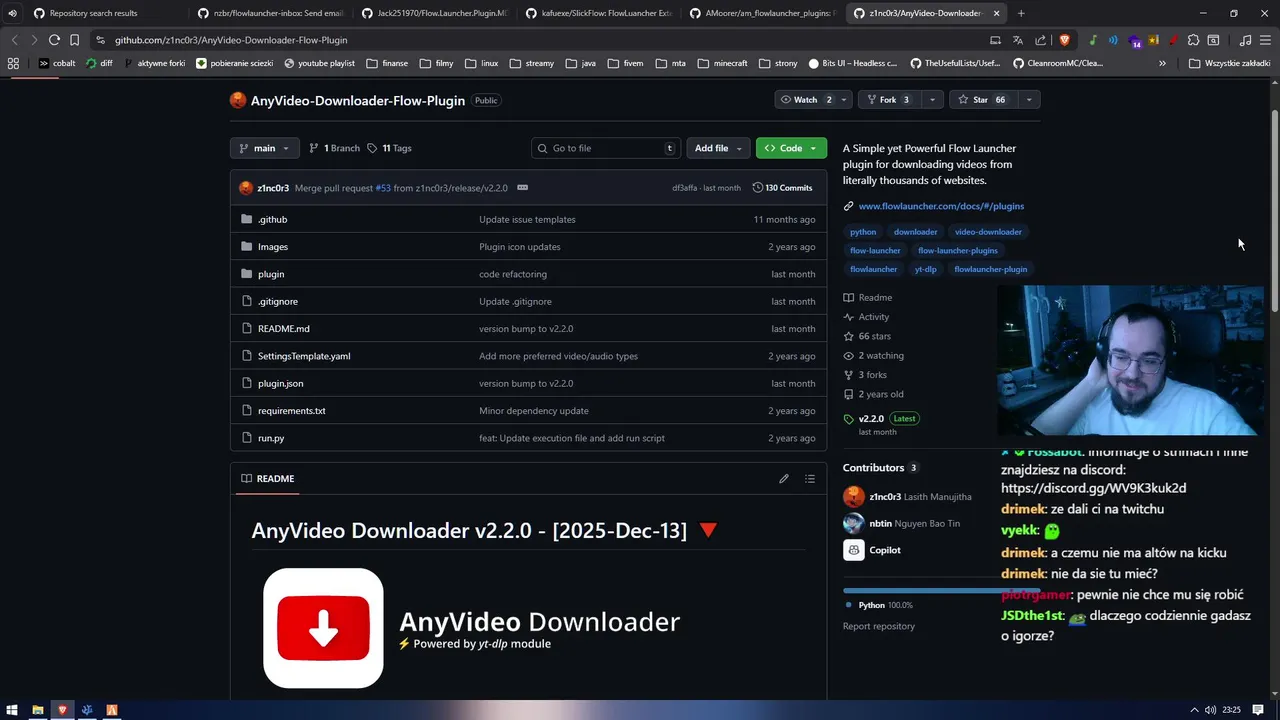Viewport: 1280px width, 720px height.
Task: Open the Images folder
Action: [x=272, y=246]
